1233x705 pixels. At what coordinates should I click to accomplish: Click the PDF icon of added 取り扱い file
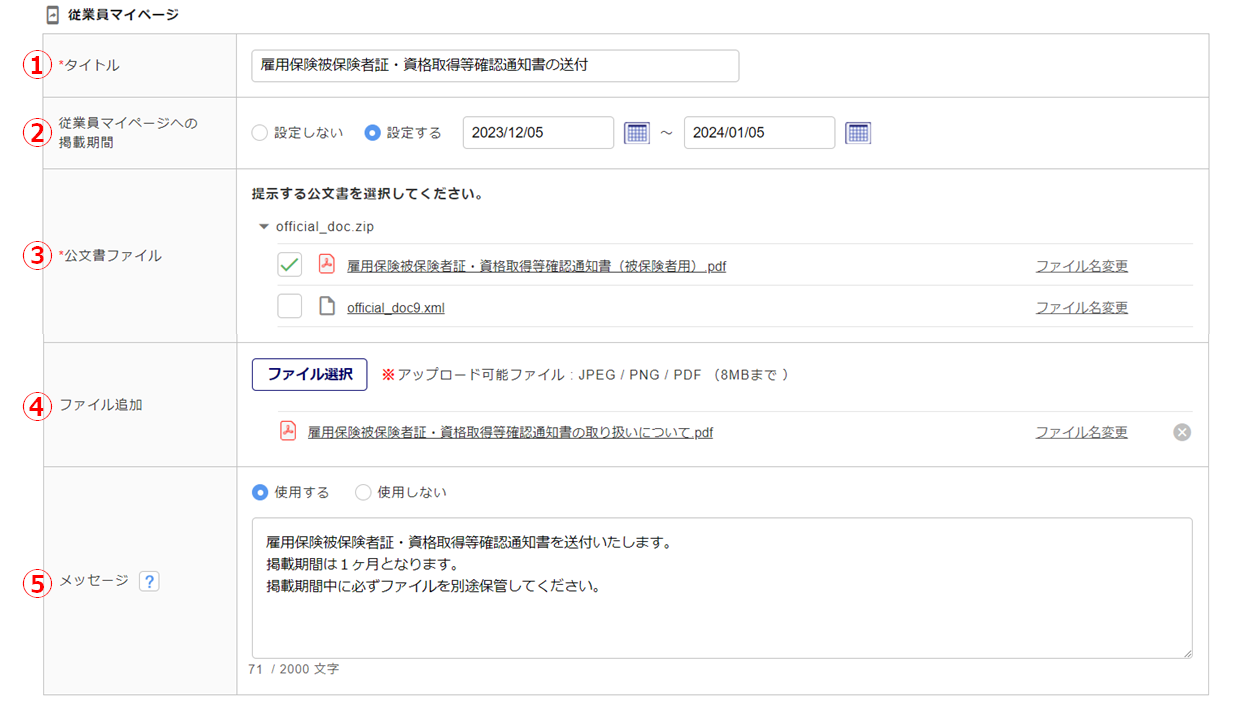(288, 432)
